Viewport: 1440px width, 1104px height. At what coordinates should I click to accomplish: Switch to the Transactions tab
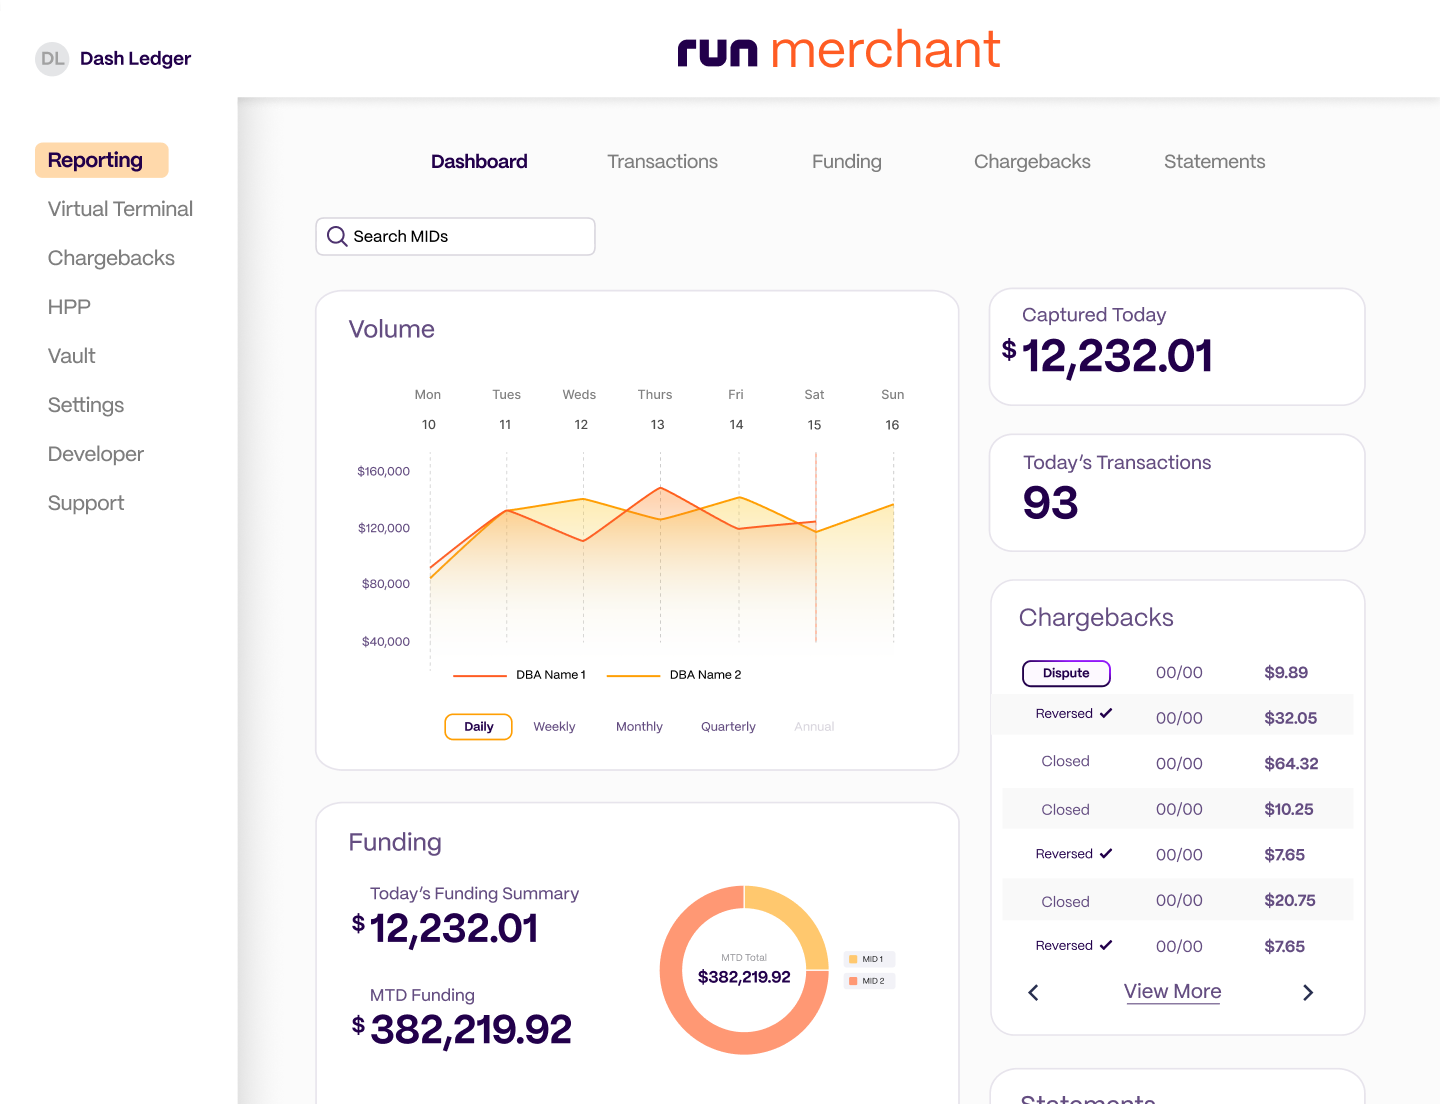click(662, 161)
